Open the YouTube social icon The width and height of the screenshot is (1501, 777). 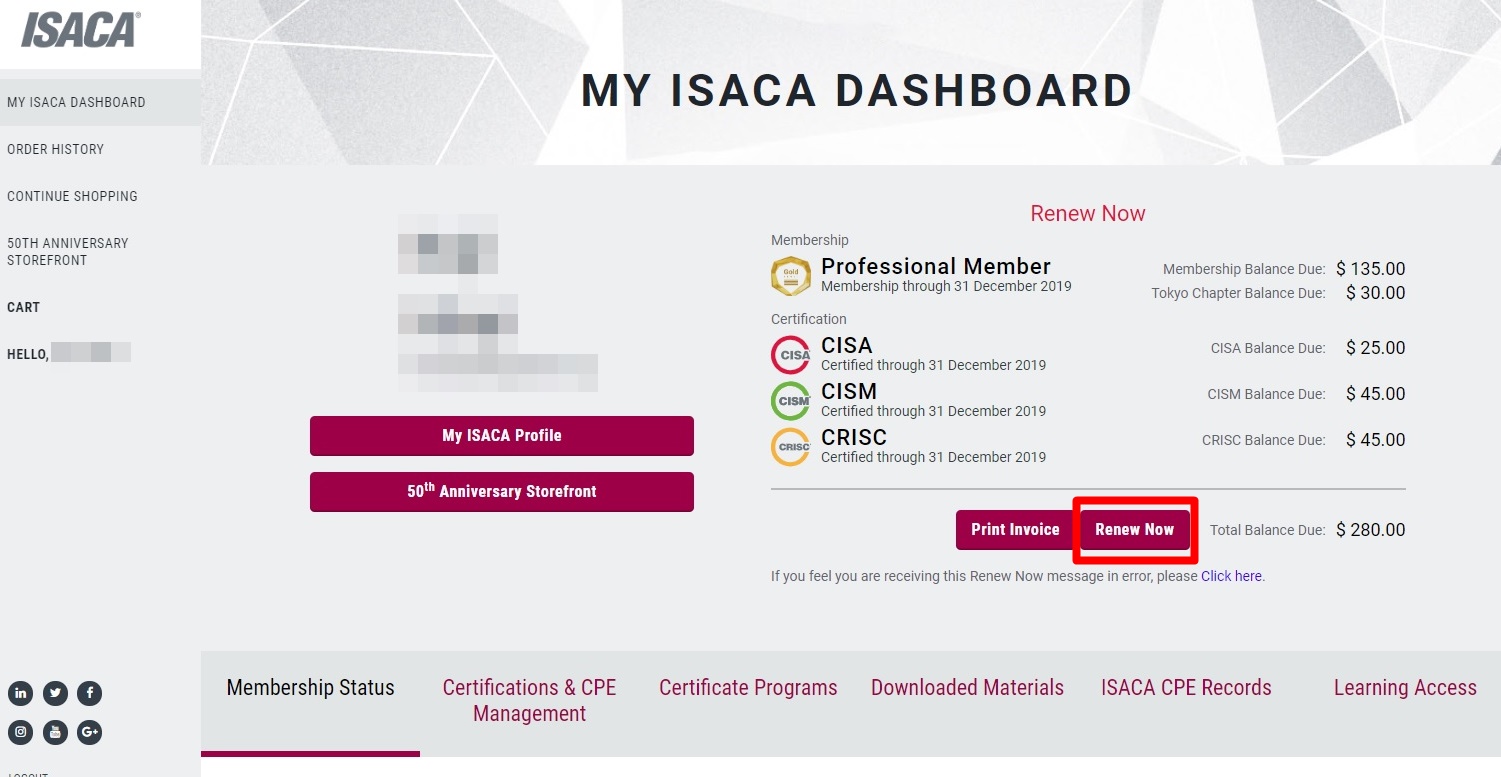pyautogui.click(x=55, y=732)
